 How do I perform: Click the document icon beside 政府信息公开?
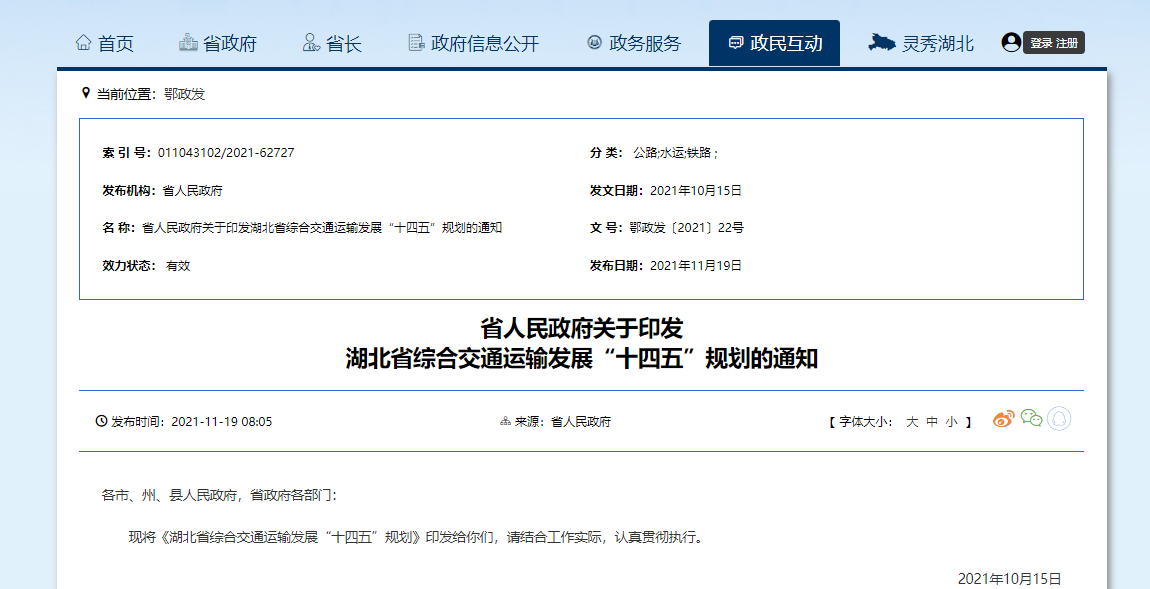tap(416, 43)
